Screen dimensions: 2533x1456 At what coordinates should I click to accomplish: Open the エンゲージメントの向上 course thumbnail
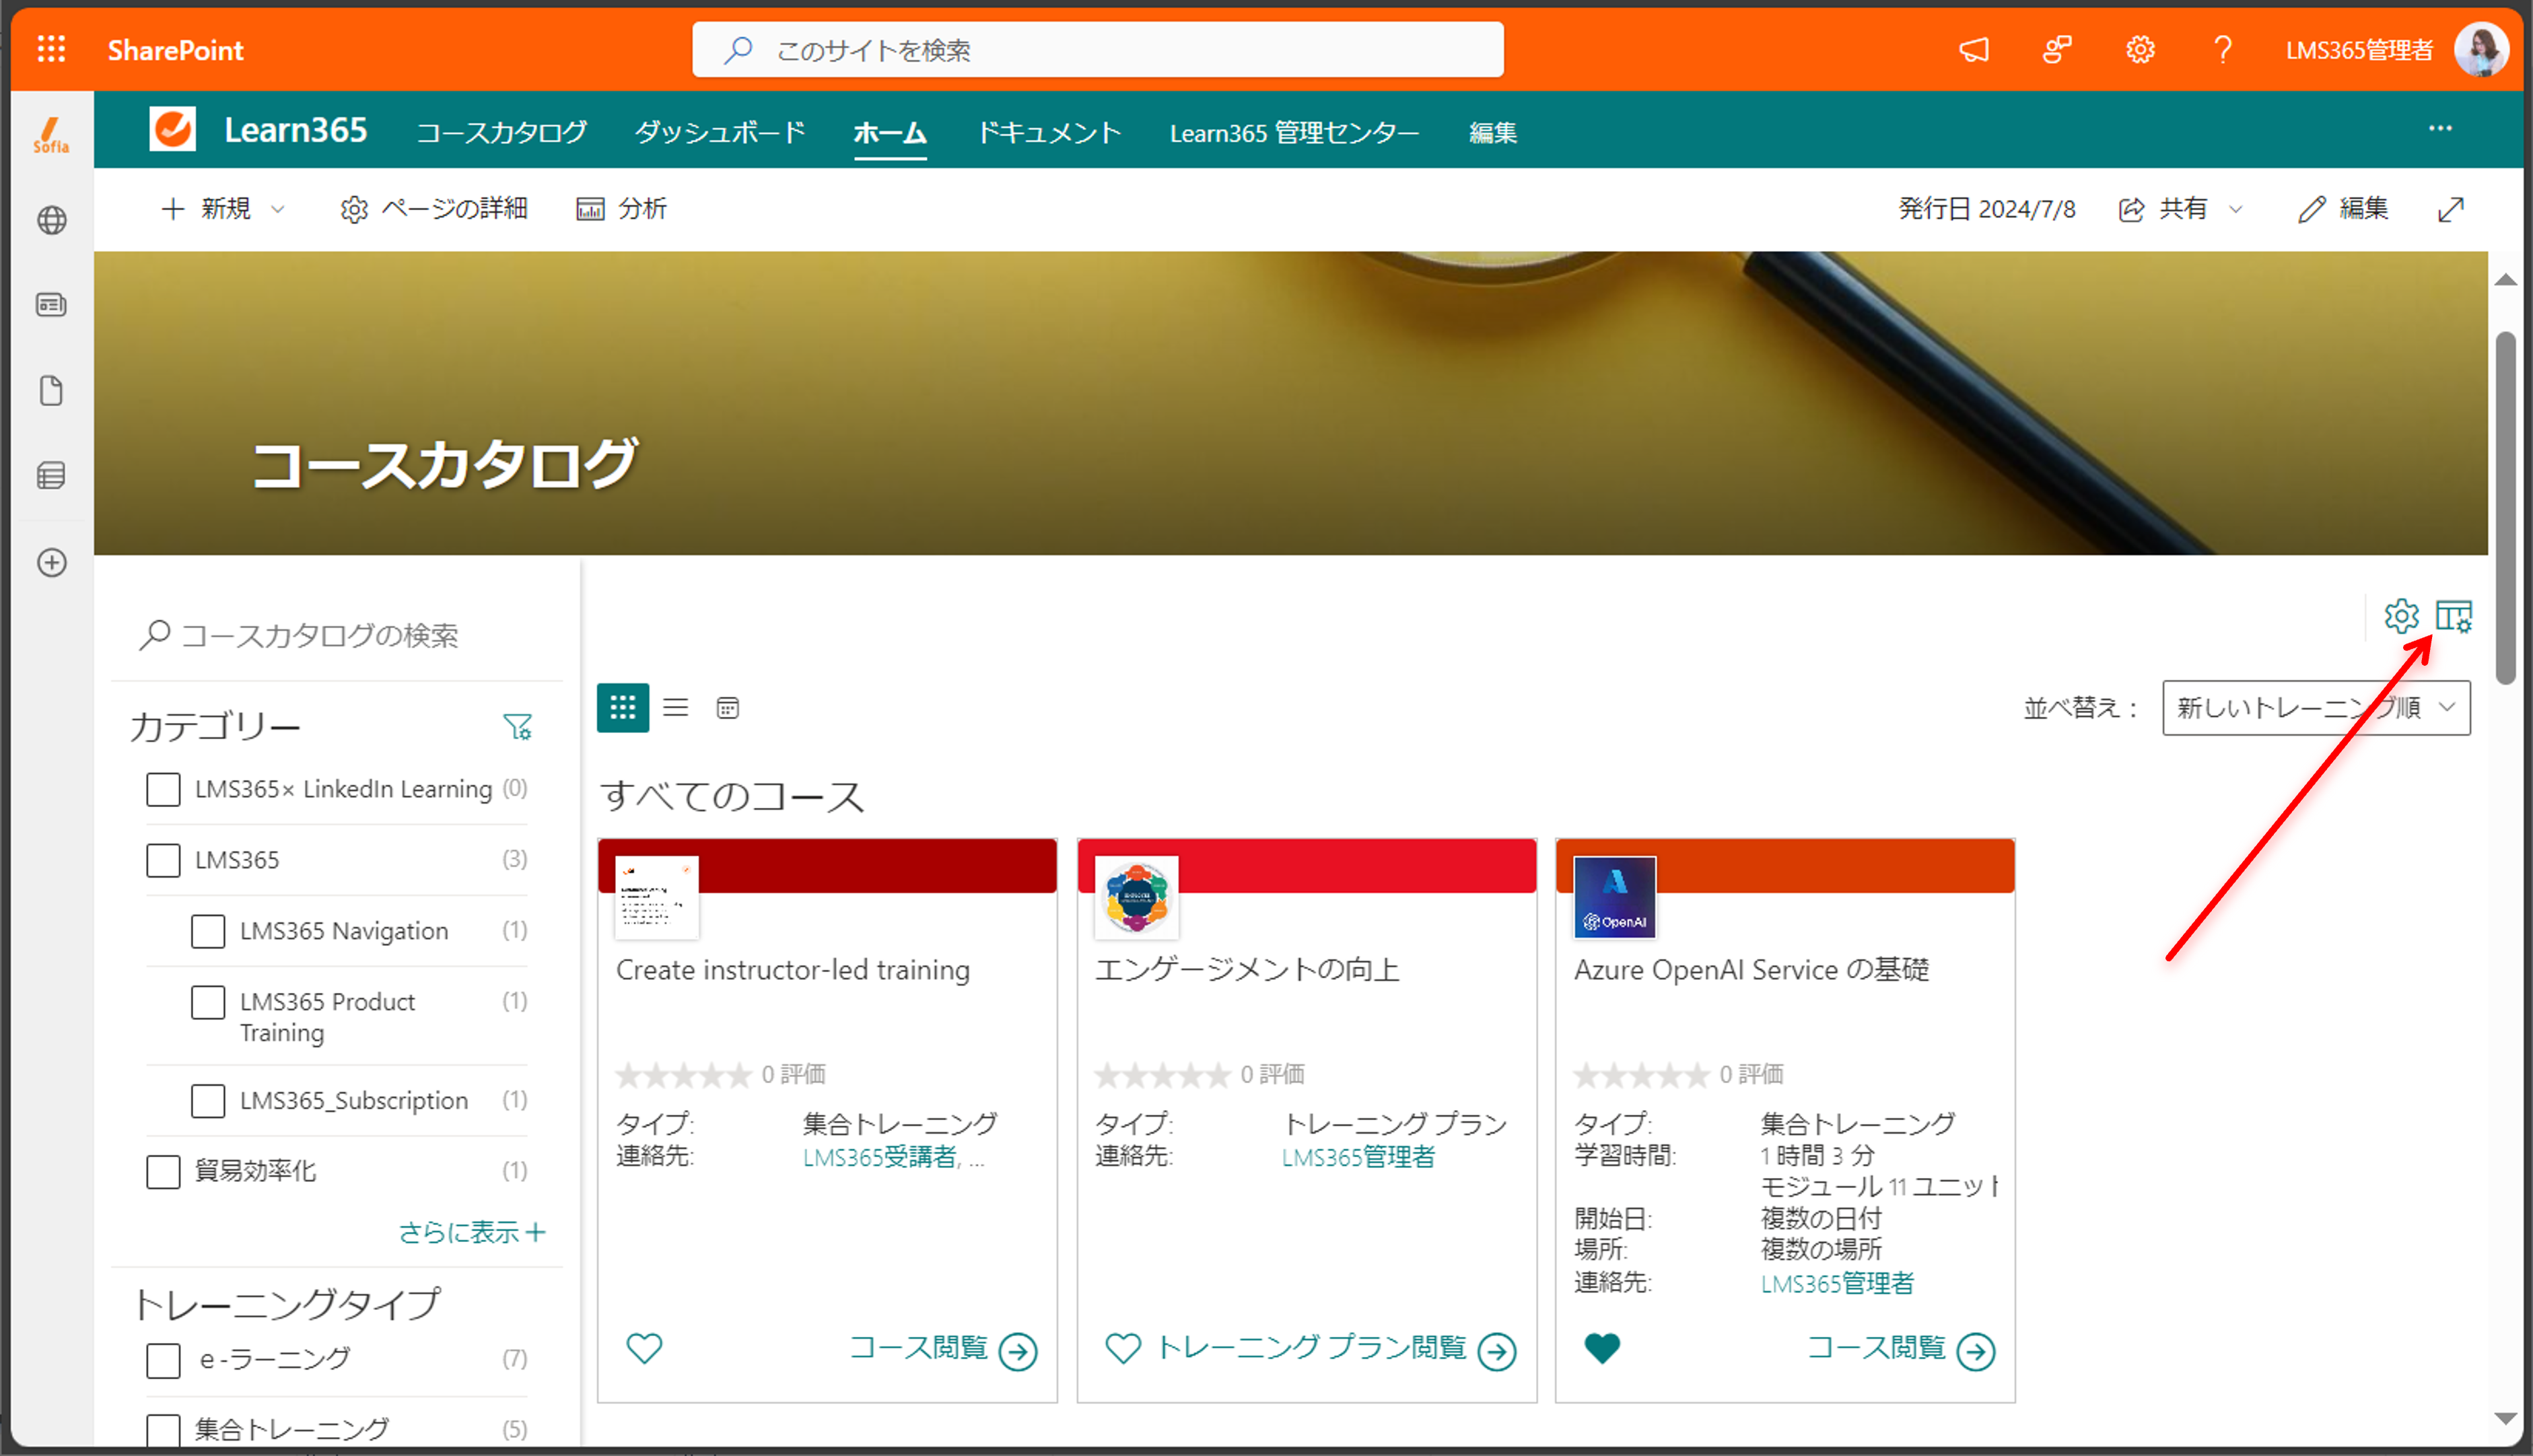click(1136, 897)
